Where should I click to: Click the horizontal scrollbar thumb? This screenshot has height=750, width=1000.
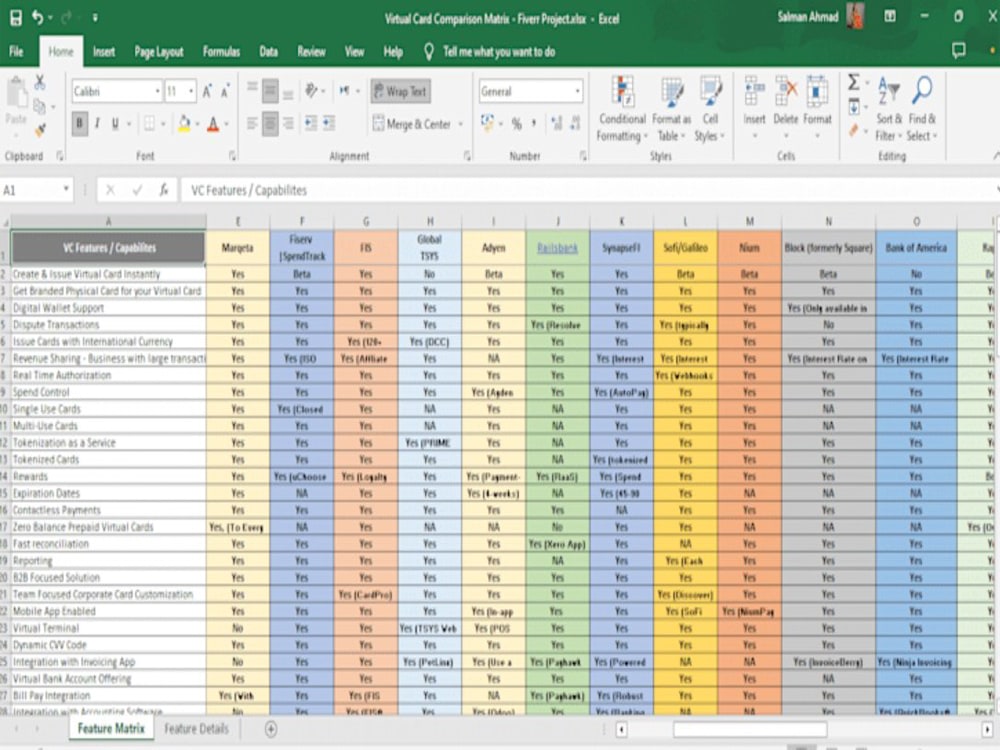click(749, 729)
